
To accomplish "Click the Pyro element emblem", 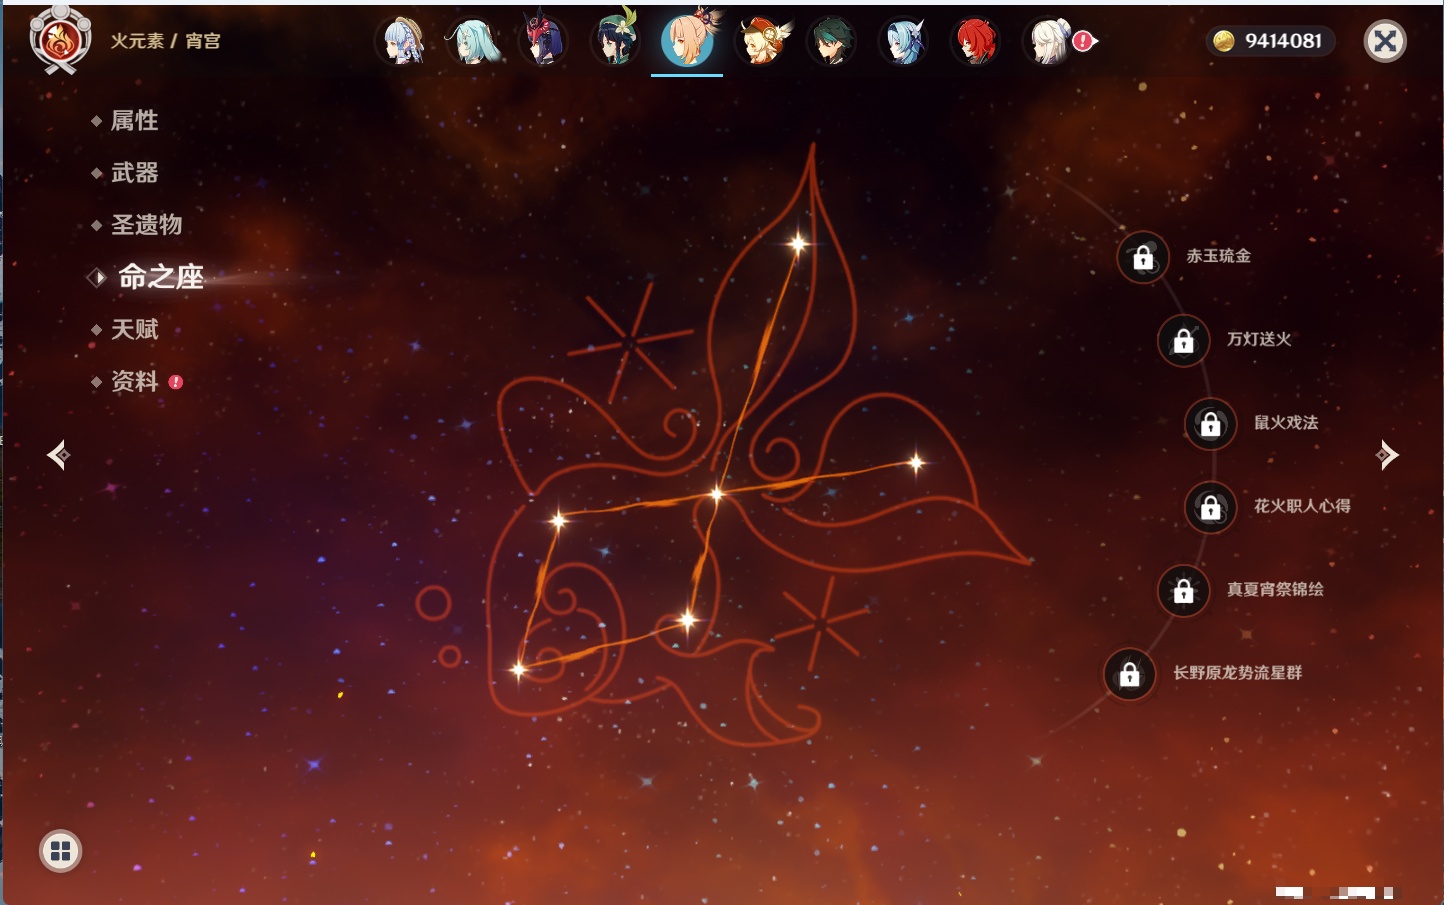I will click(60, 40).
